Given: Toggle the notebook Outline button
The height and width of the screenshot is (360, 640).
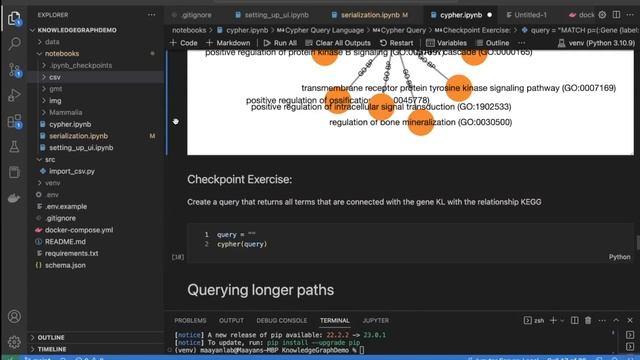Looking at the screenshot, I should tap(492, 43).
